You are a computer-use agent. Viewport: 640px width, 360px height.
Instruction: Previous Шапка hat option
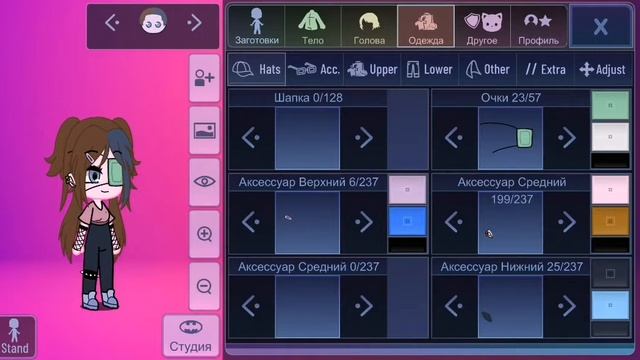(x=251, y=138)
